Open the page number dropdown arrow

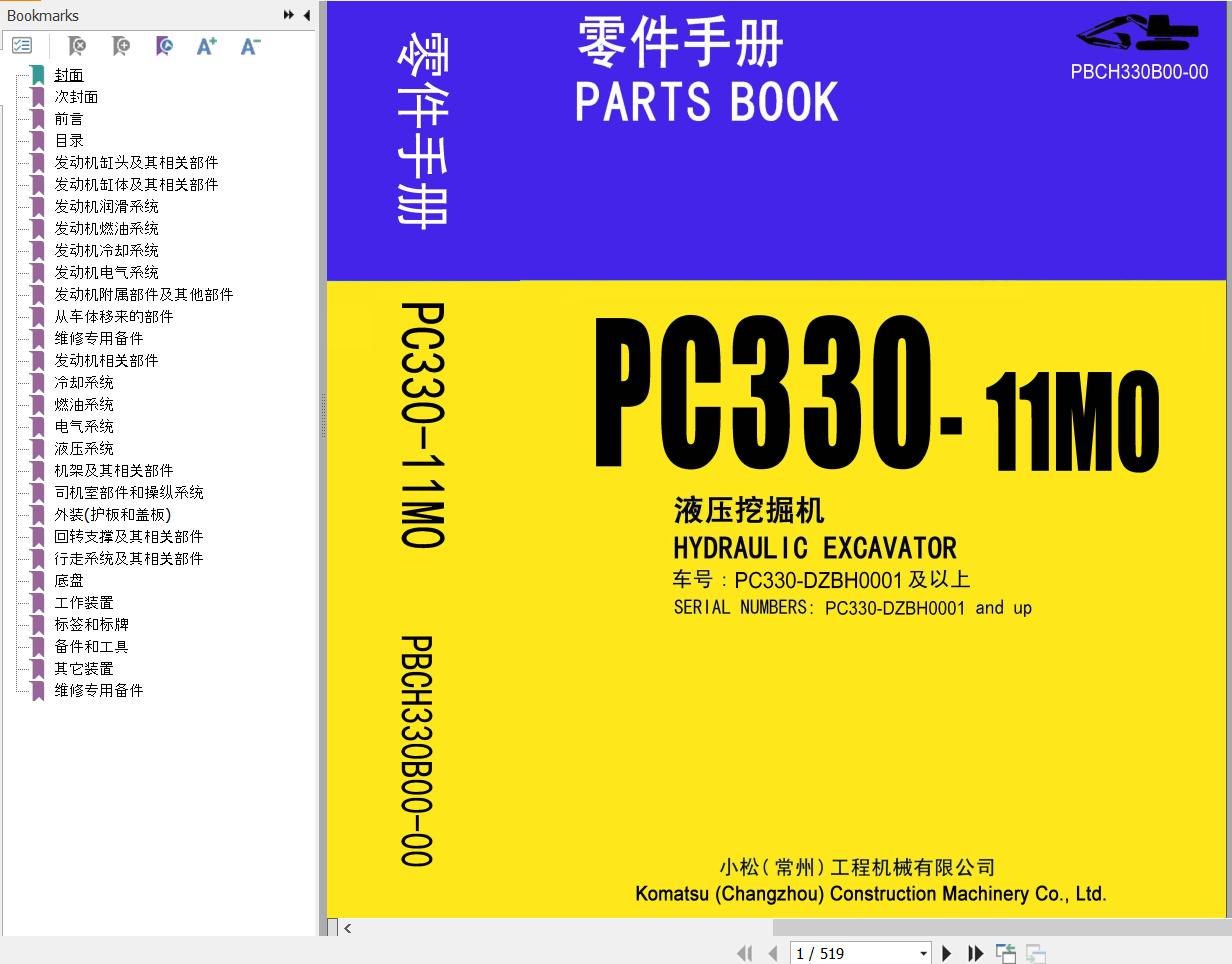coord(923,954)
